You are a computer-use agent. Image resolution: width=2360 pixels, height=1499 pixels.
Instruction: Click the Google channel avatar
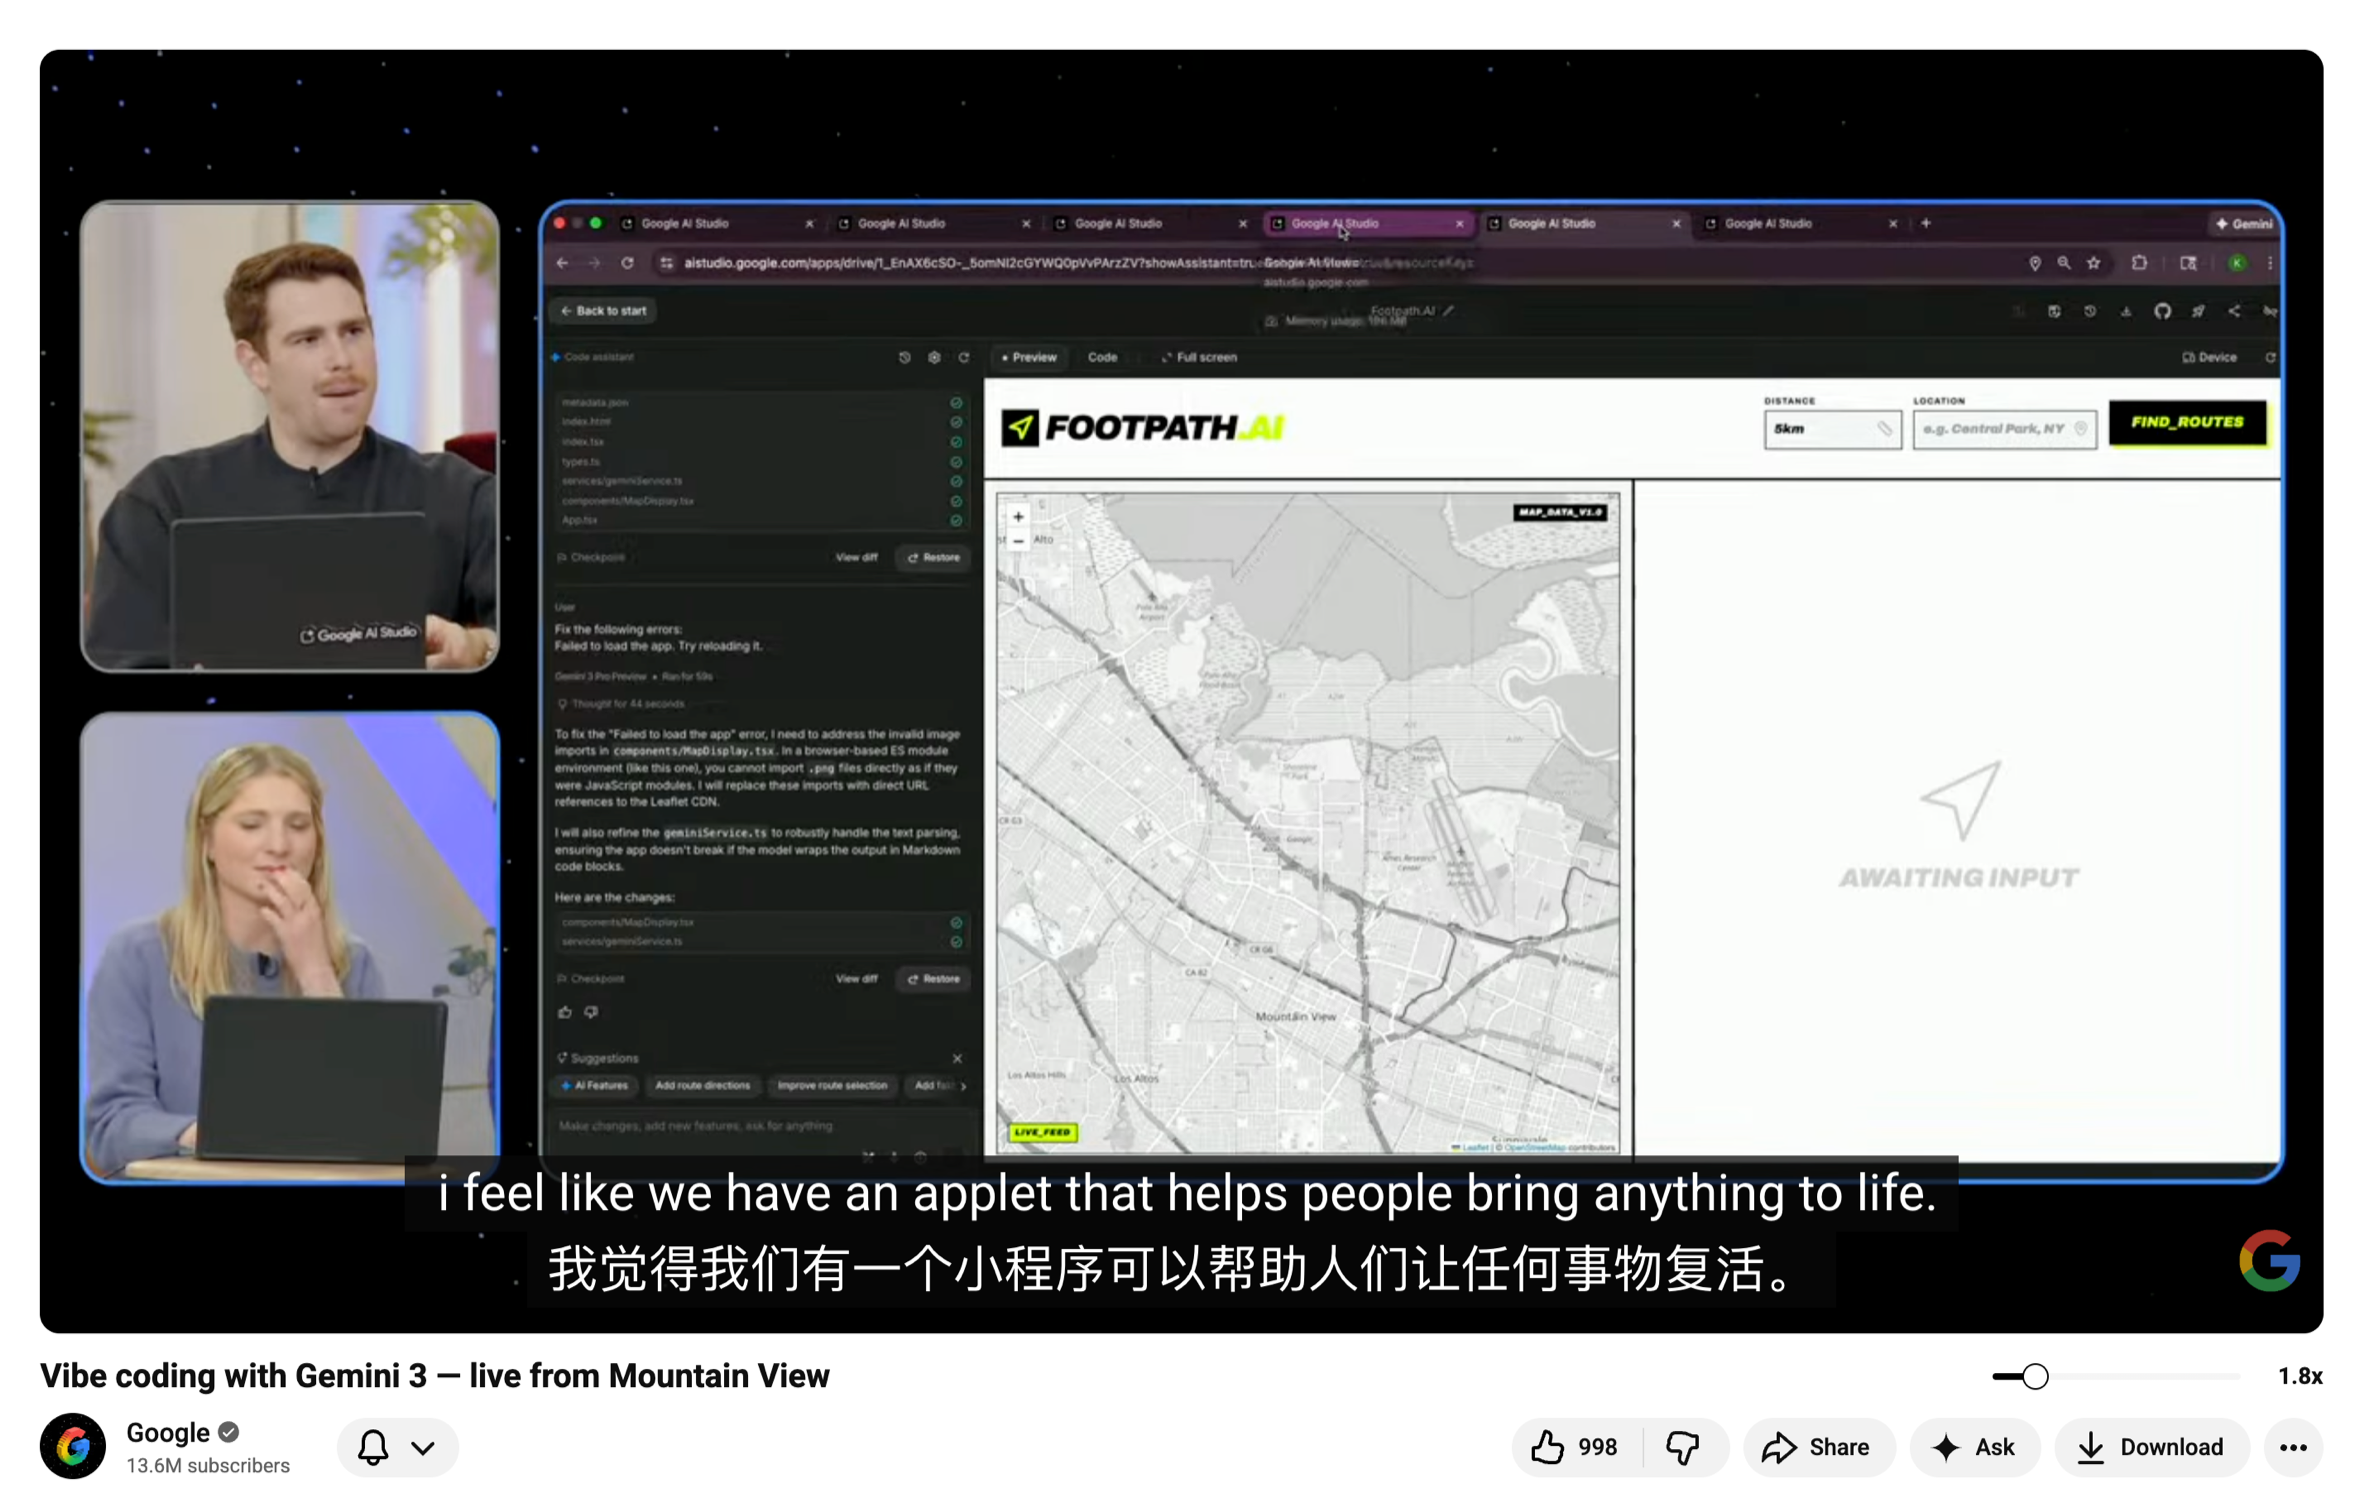73,1446
